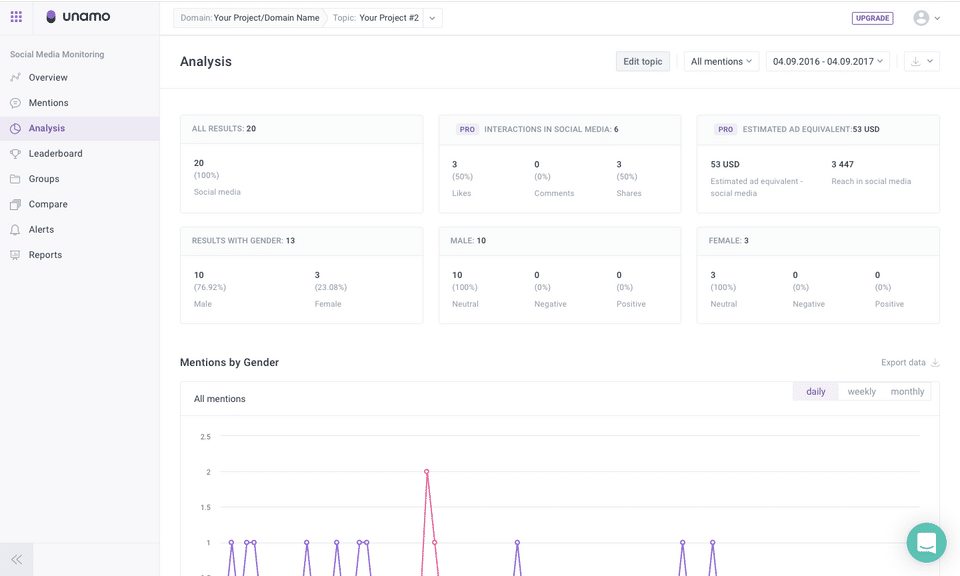Viewport: 960px width, 576px height.
Task: Open the date range picker dropdown
Action: (x=829, y=62)
